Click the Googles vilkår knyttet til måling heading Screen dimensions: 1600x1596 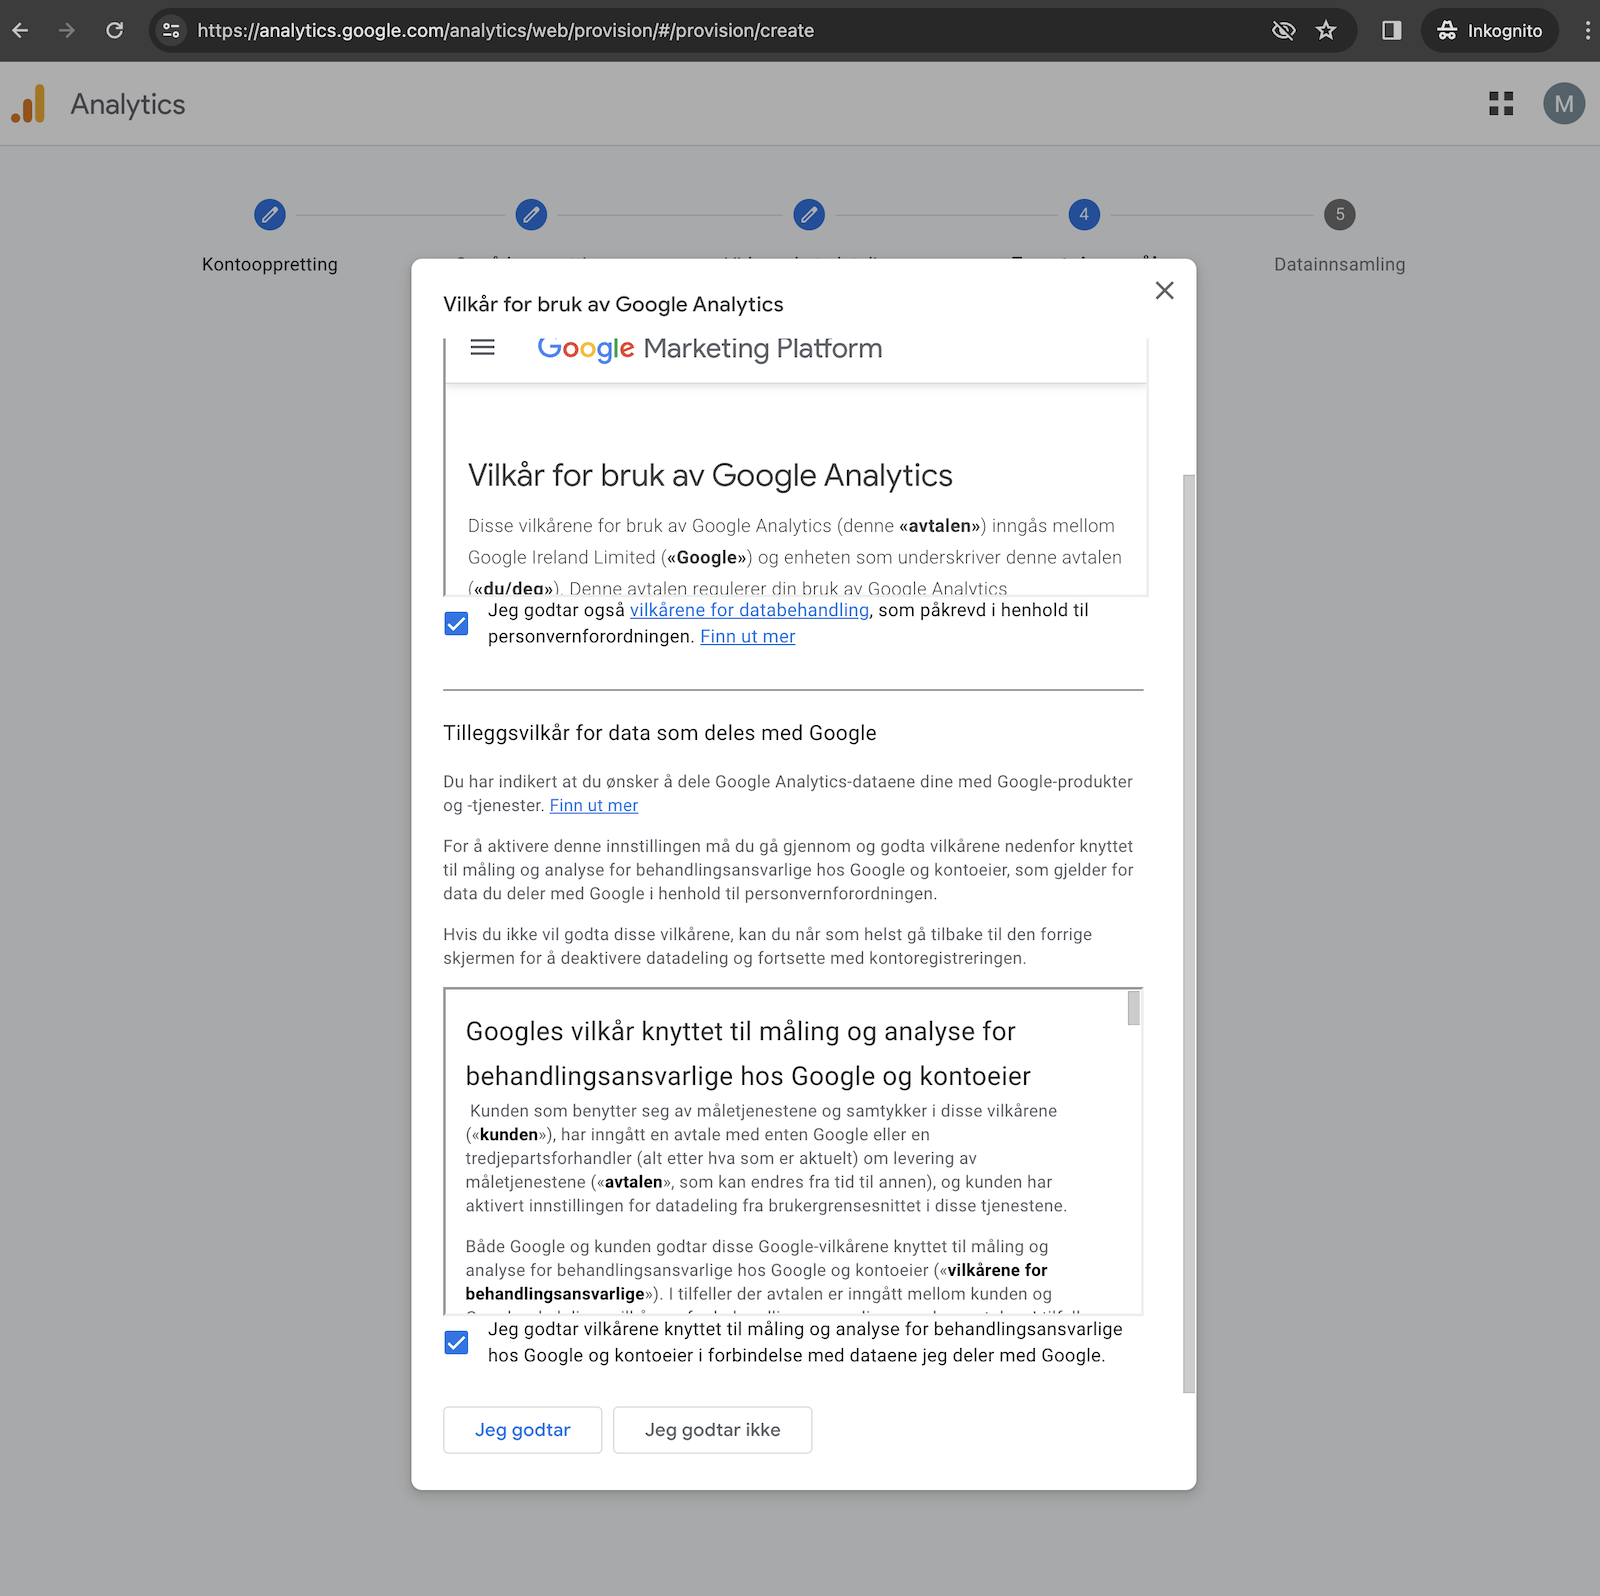(x=748, y=1054)
